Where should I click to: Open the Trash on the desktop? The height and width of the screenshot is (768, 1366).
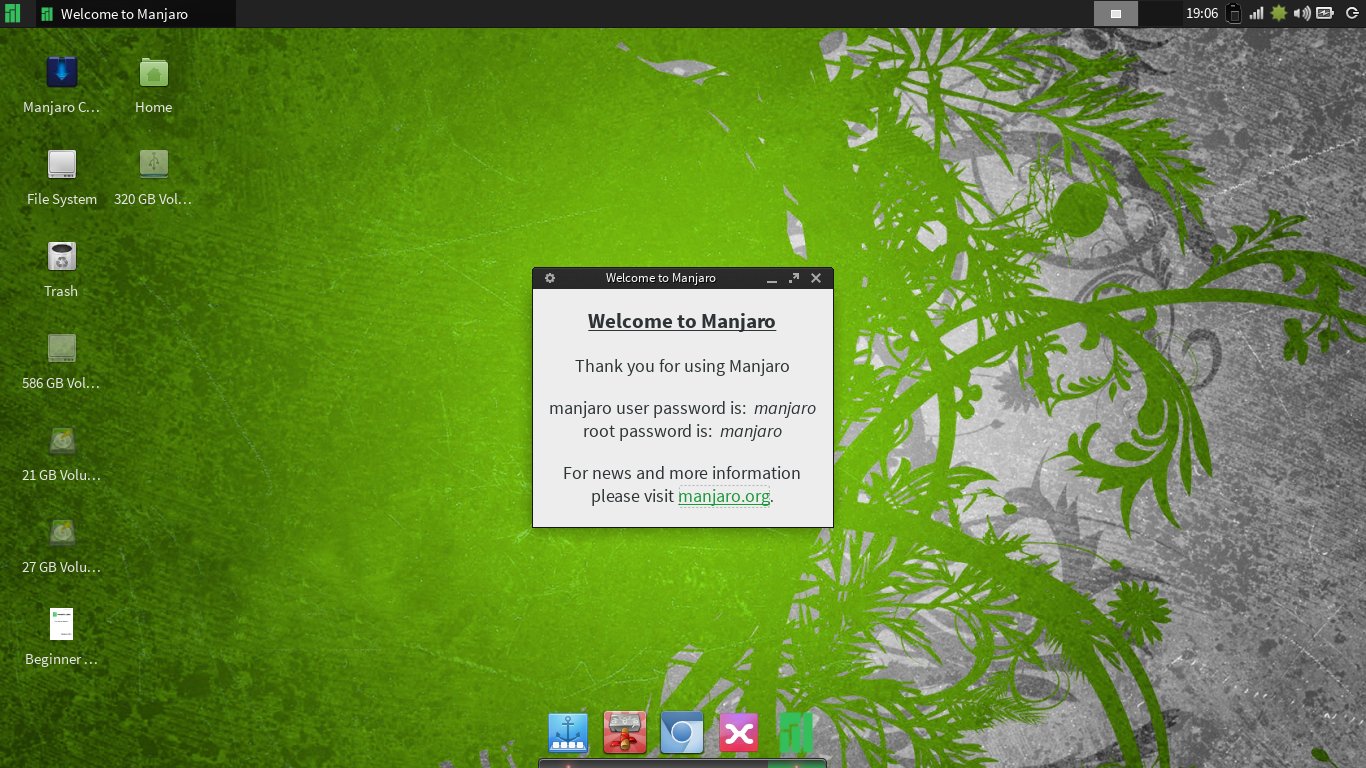point(62,257)
